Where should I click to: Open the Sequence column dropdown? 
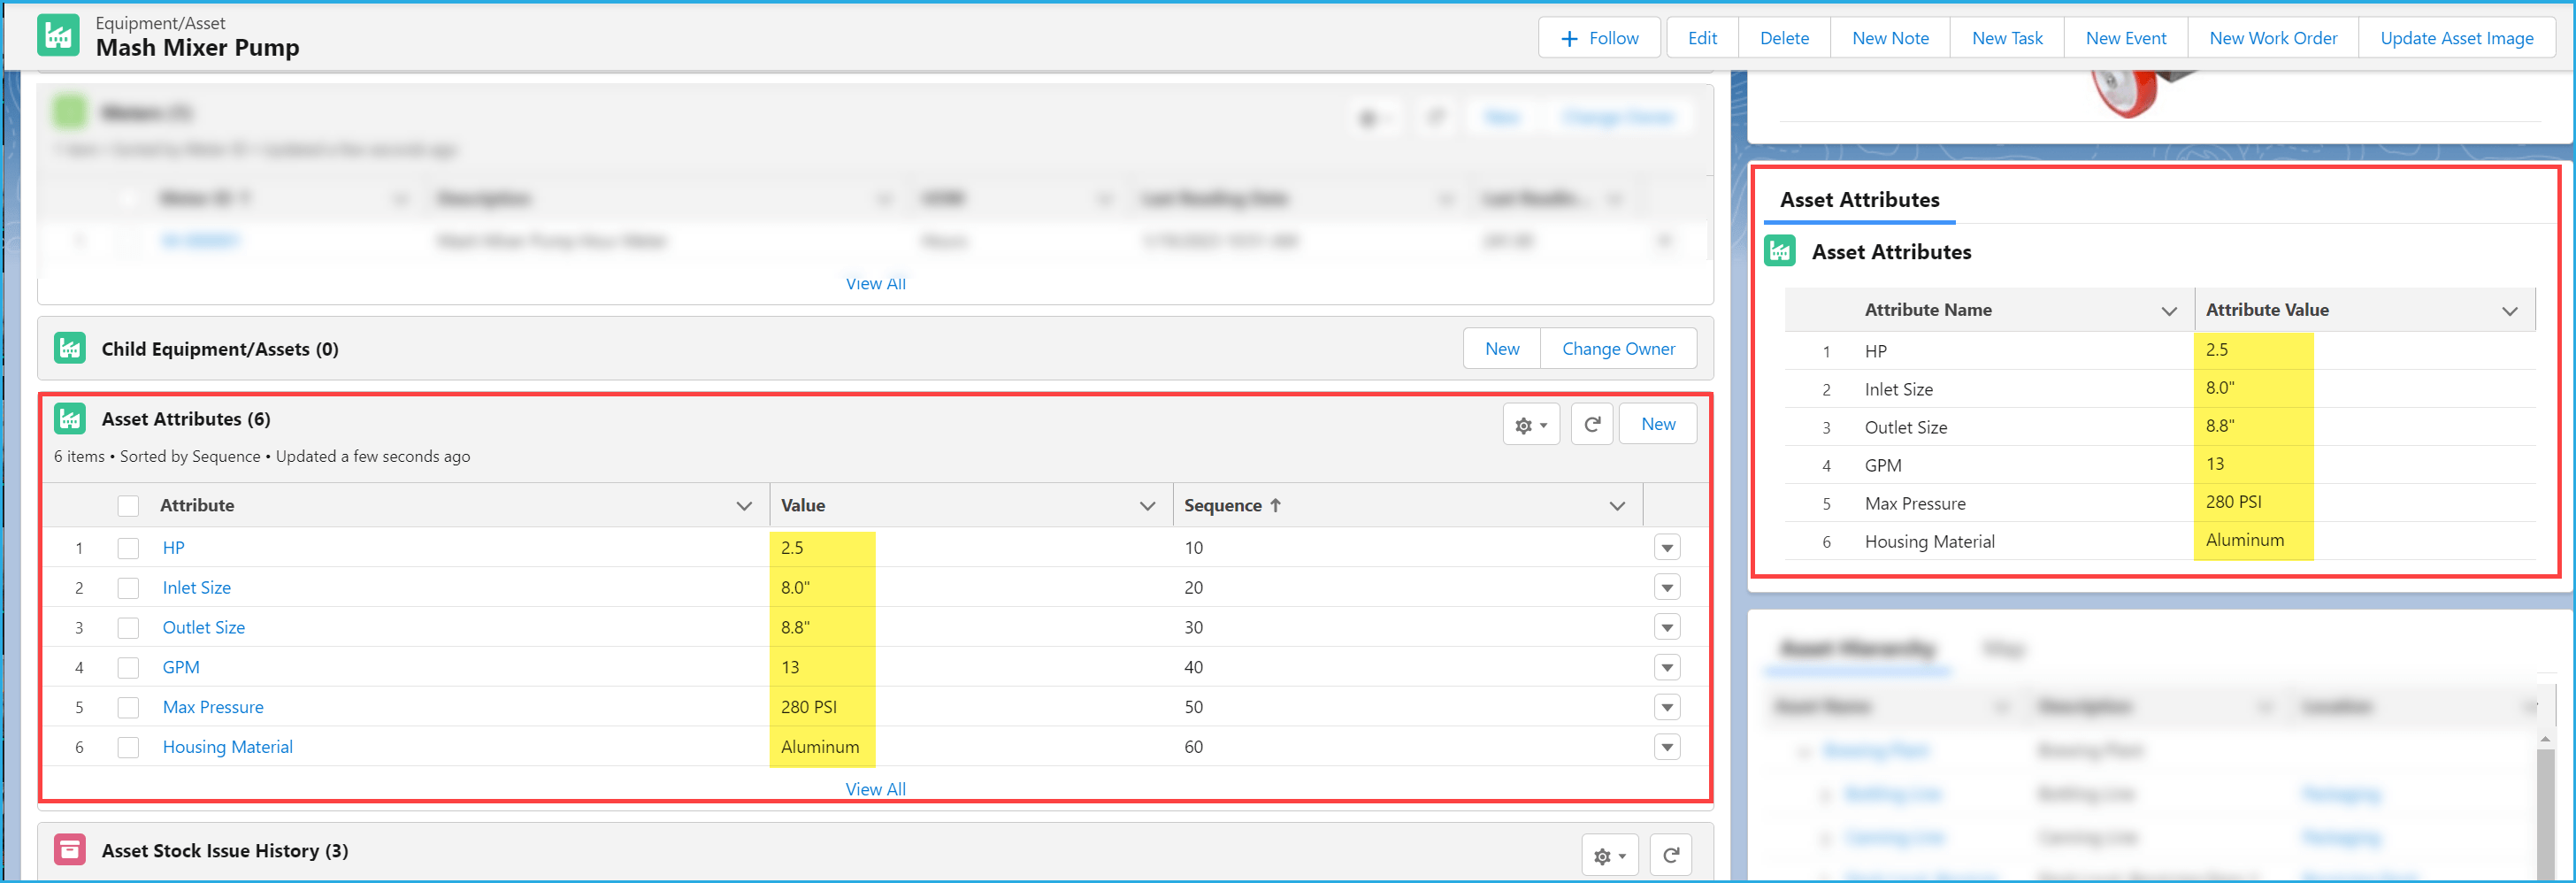pos(1617,505)
